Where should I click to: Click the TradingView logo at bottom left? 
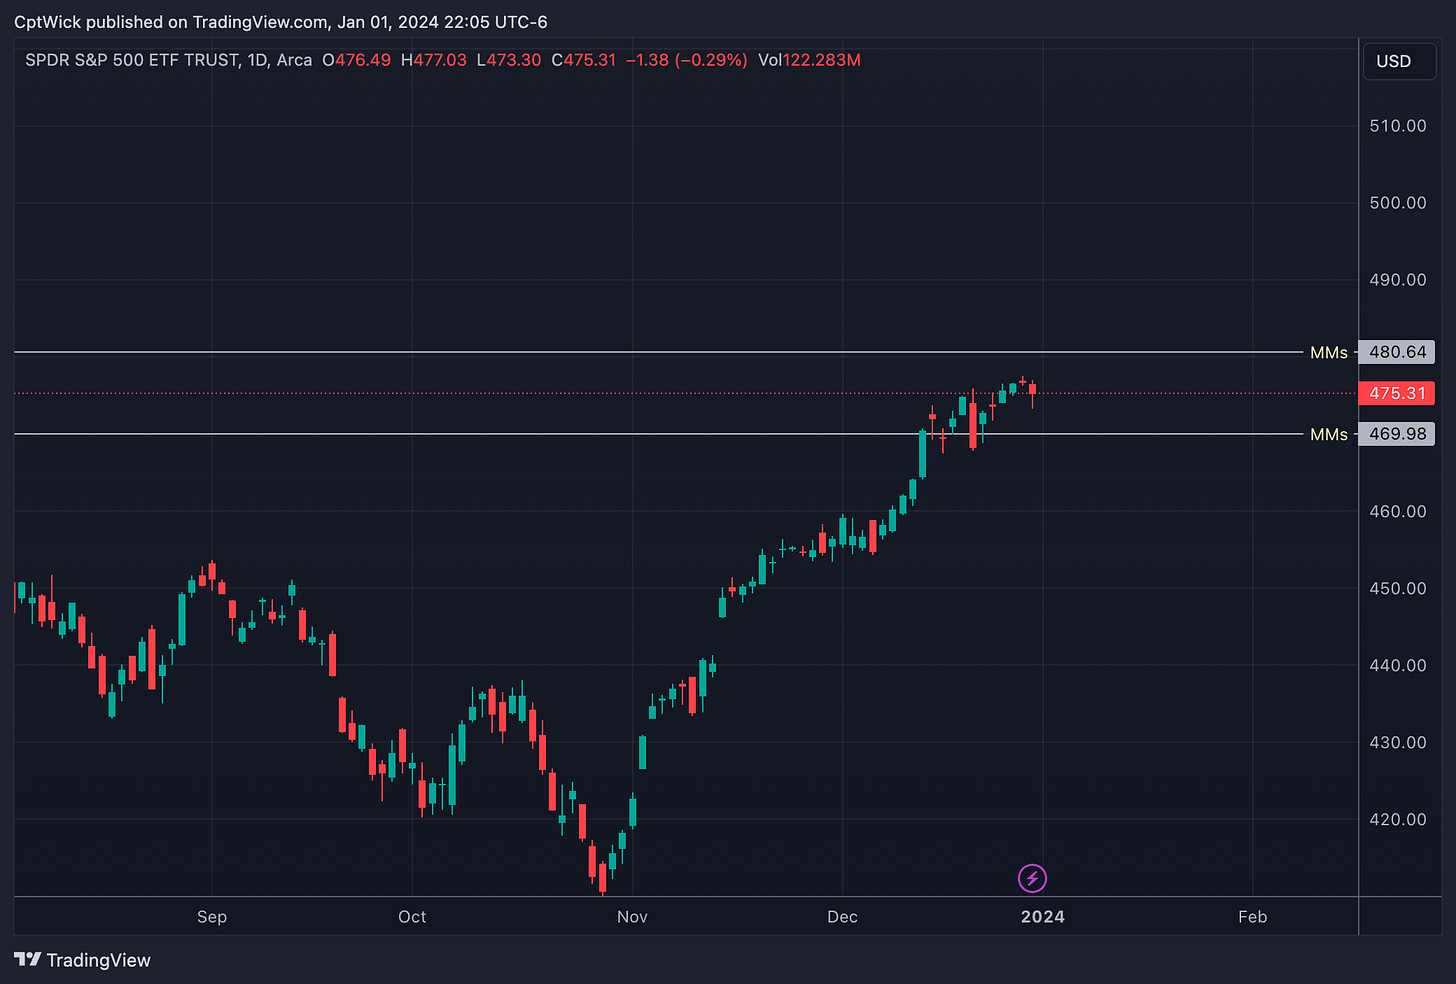click(x=82, y=960)
